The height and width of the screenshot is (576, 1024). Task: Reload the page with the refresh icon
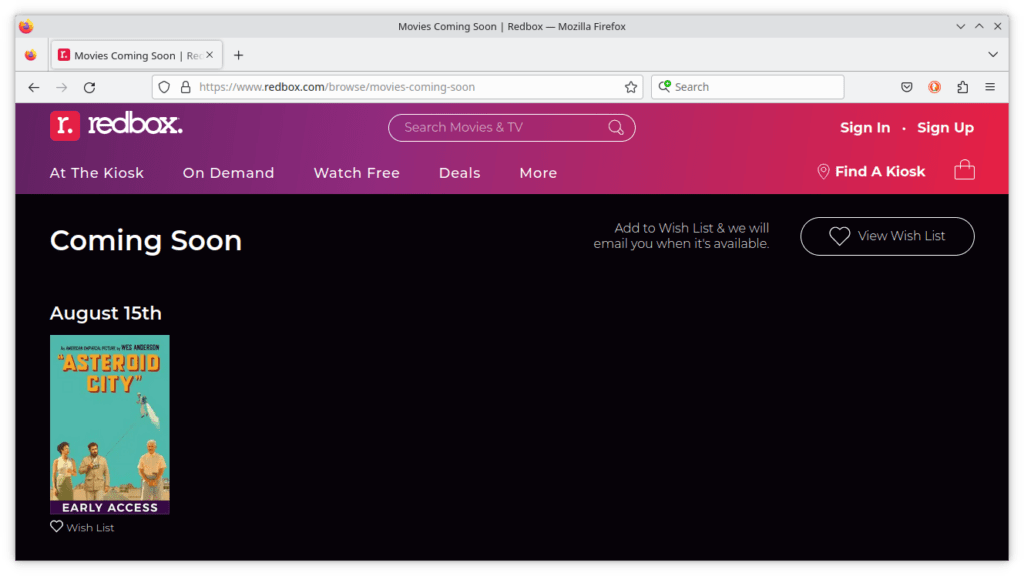89,87
